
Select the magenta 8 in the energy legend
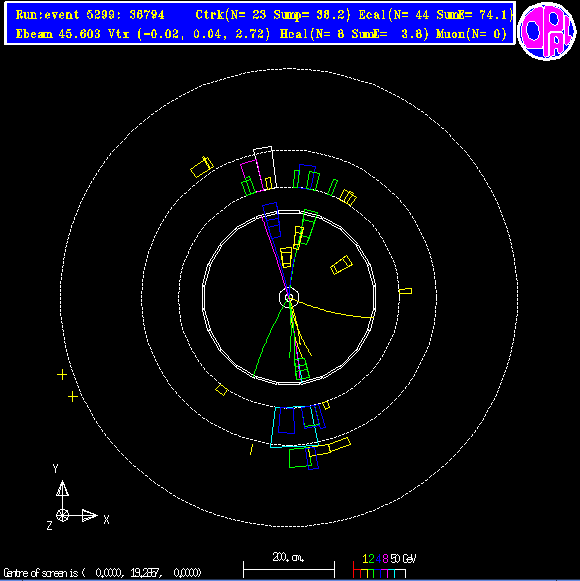click(x=385, y=558)
